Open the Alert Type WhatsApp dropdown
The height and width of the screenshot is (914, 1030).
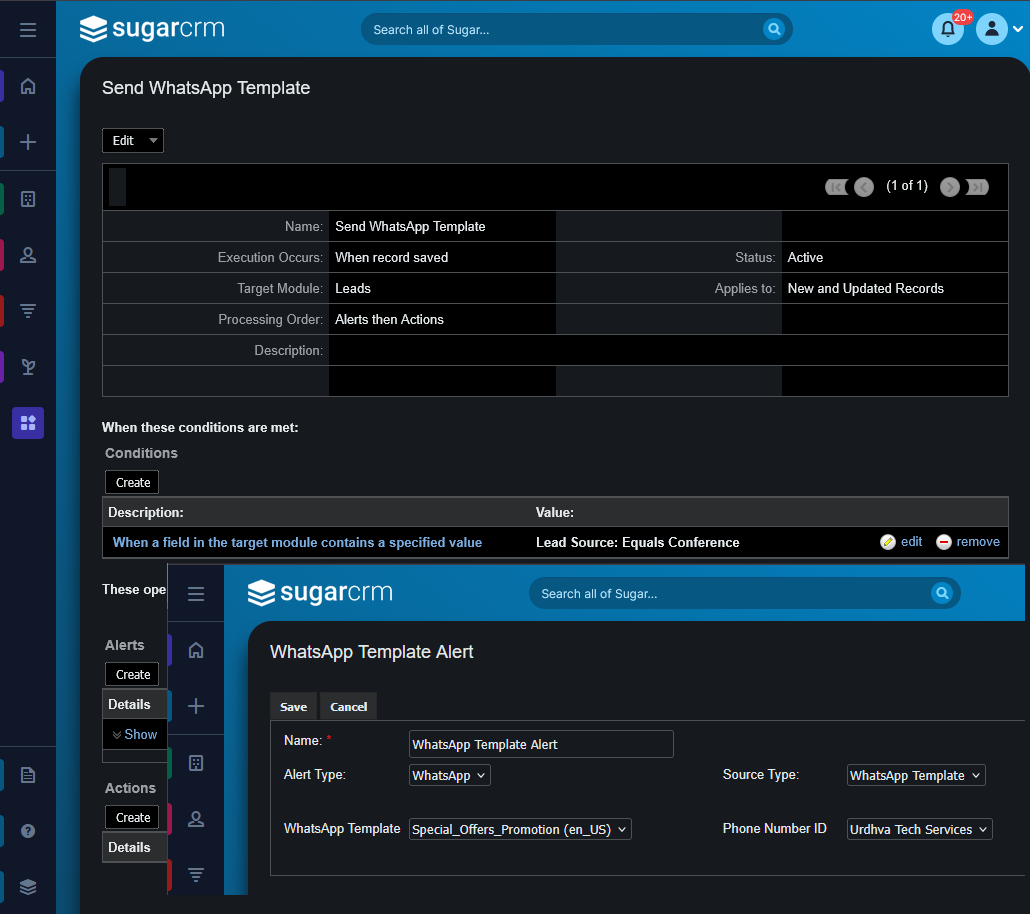pyautogui.click(x=450, y=775)
